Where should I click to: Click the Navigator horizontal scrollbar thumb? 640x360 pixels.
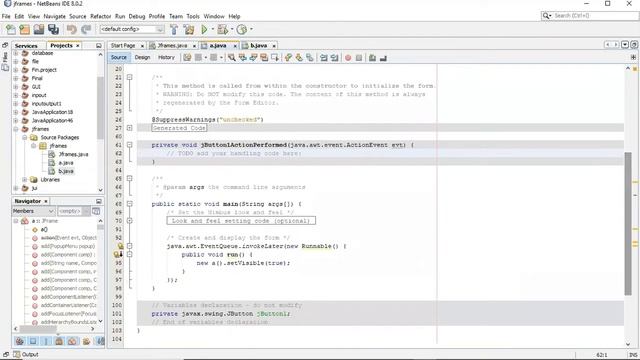(38, 329)
